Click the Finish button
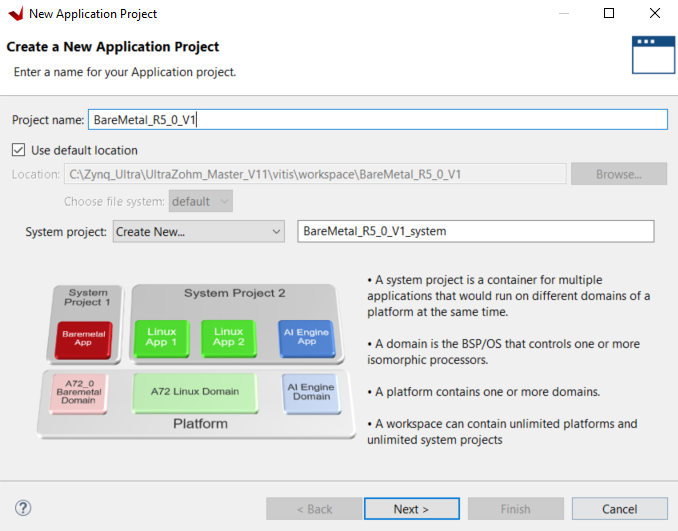Image resolution: width=678 pixels, height=531 pixels. point(515,509)
